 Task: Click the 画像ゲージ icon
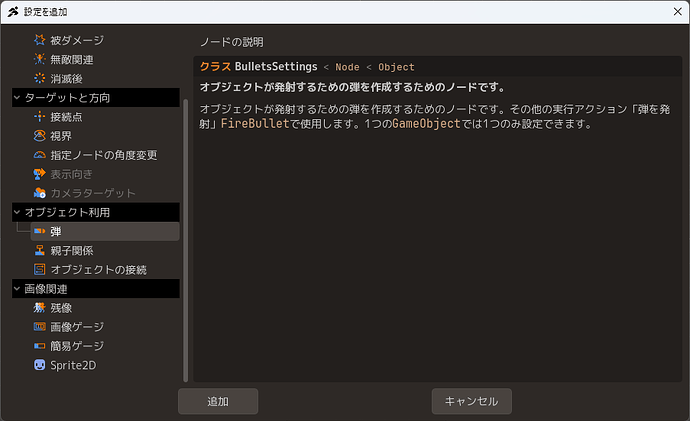pos(40,326)
